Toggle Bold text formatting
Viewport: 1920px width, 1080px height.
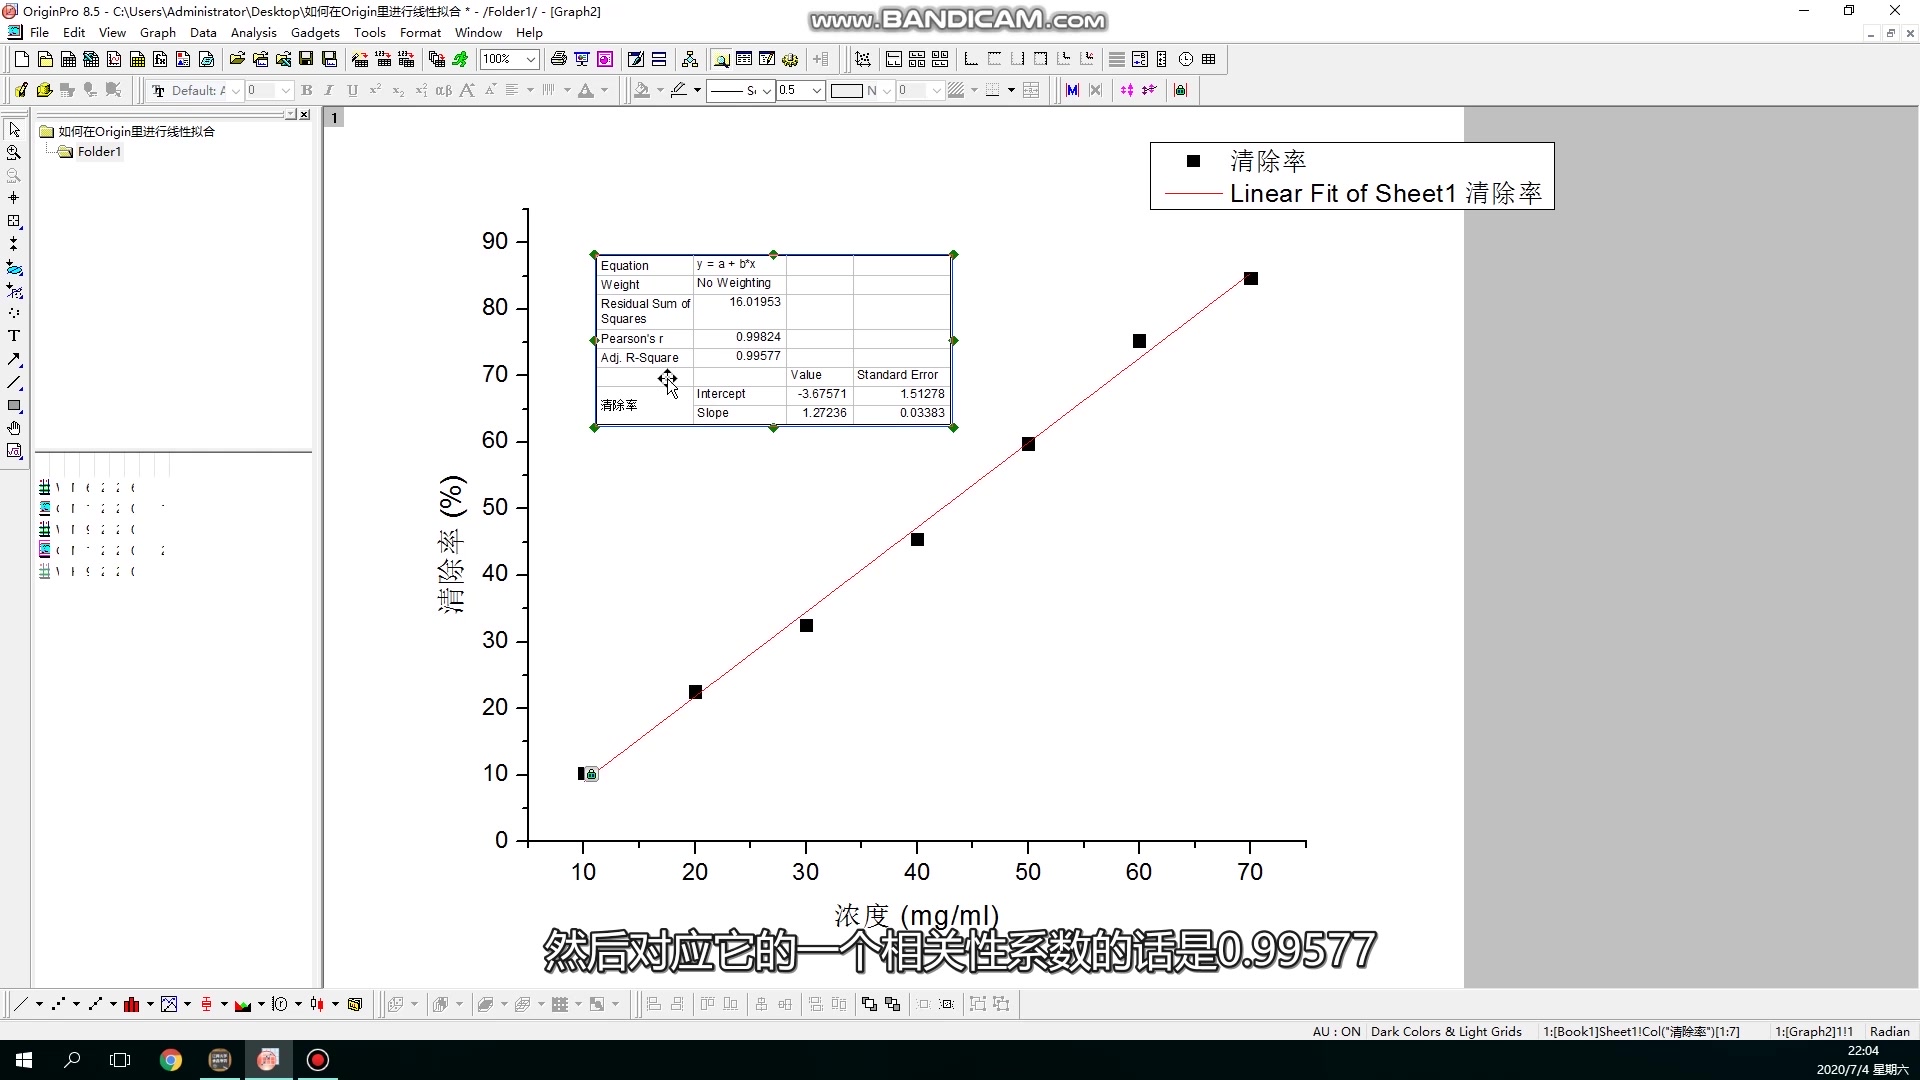[x=307, y=91]
